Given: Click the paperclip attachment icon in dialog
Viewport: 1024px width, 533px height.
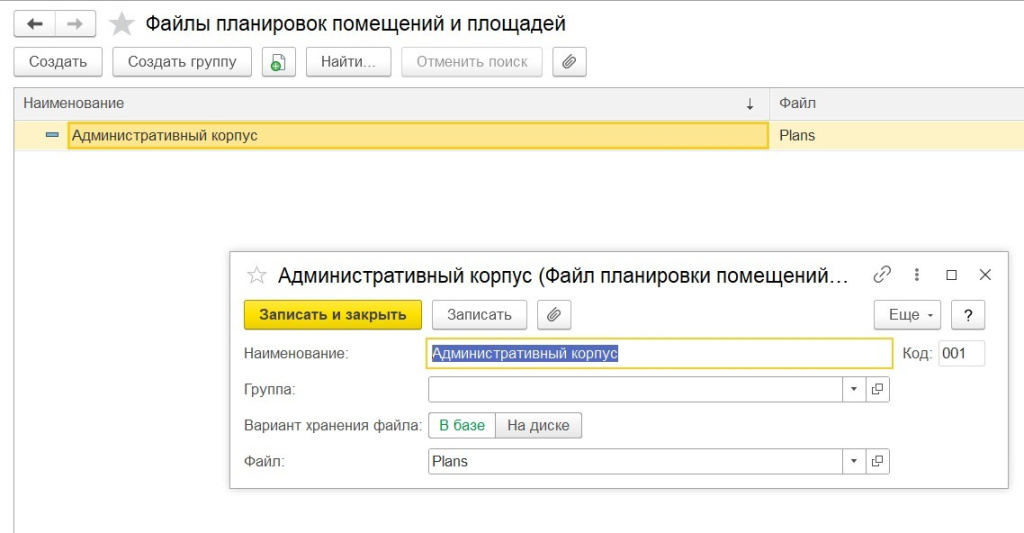Looking at the screenshot, I should click(x=553, y=315).
